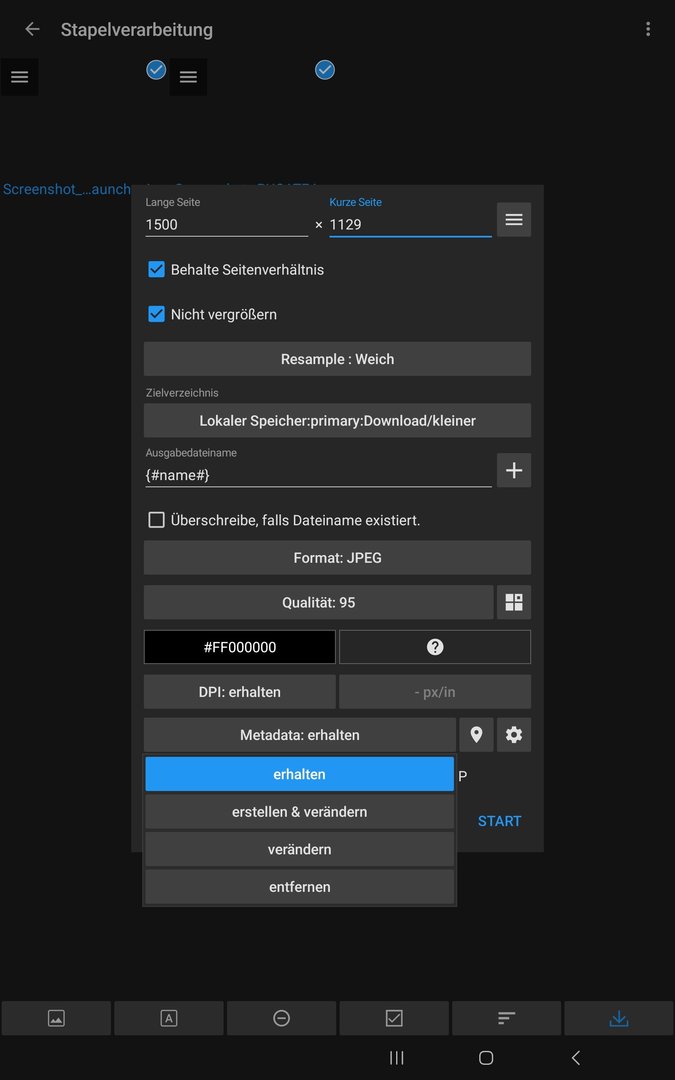Open the Metadata: erhalten dropdown

point(300,735)
